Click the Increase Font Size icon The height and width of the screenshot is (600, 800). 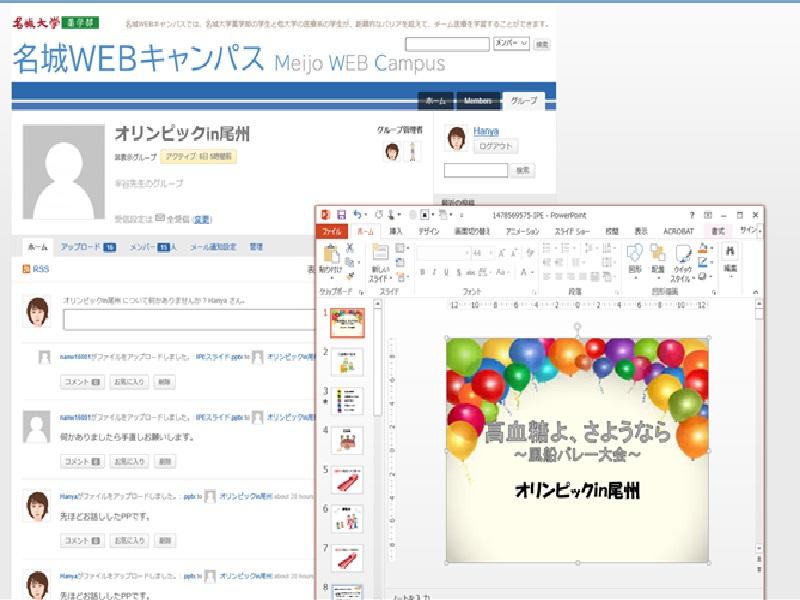[x=502, y=253]
